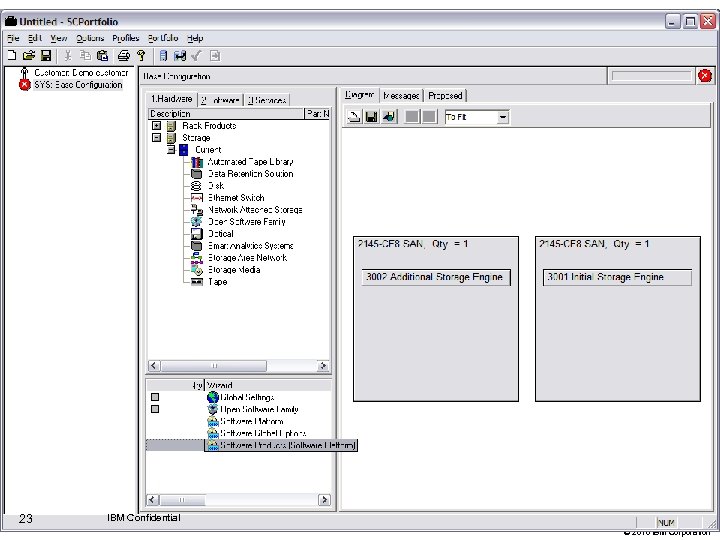Viewport: 720px width, 540px height.
Task: Click the blue server icon in the main toolbar
Action: pos(163,56)
